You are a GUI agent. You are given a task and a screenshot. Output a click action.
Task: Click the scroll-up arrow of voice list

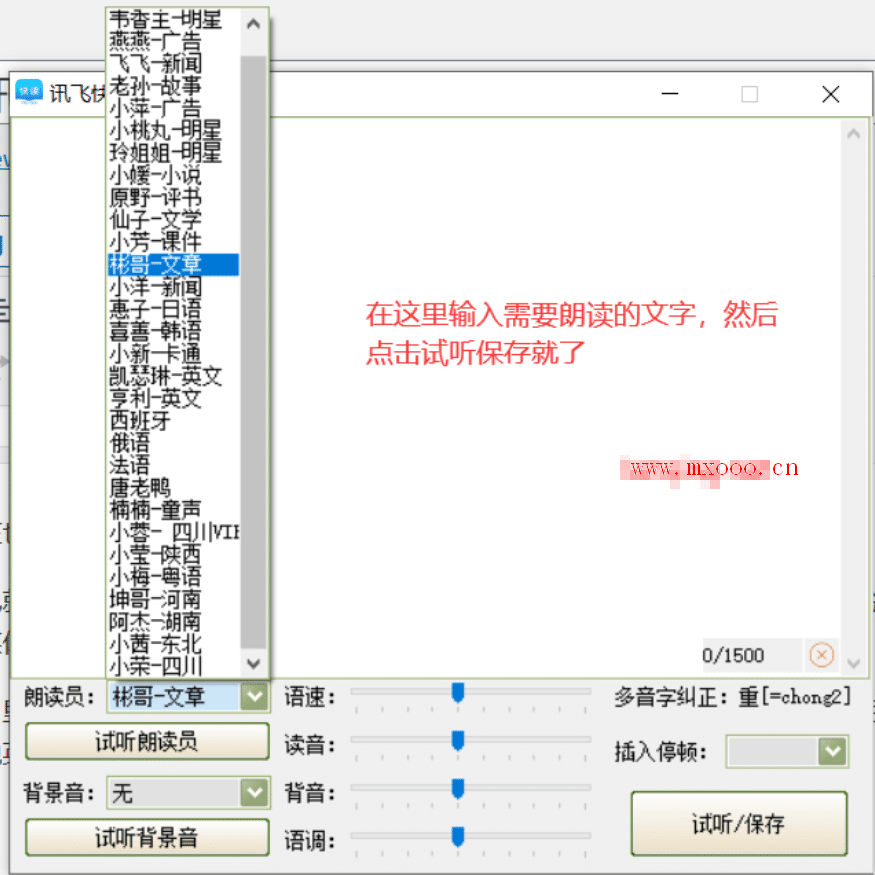tap(254, 23)
